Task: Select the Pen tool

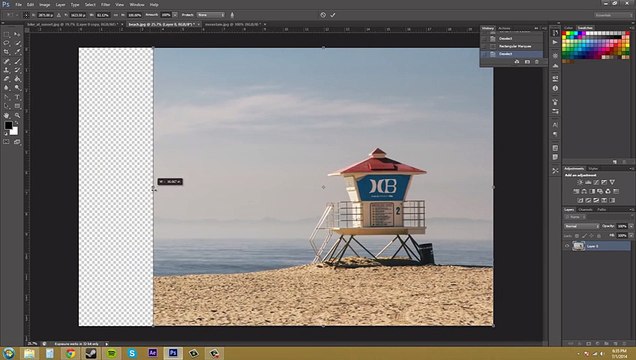Action: pyautogui.click(x=6, y=96)
